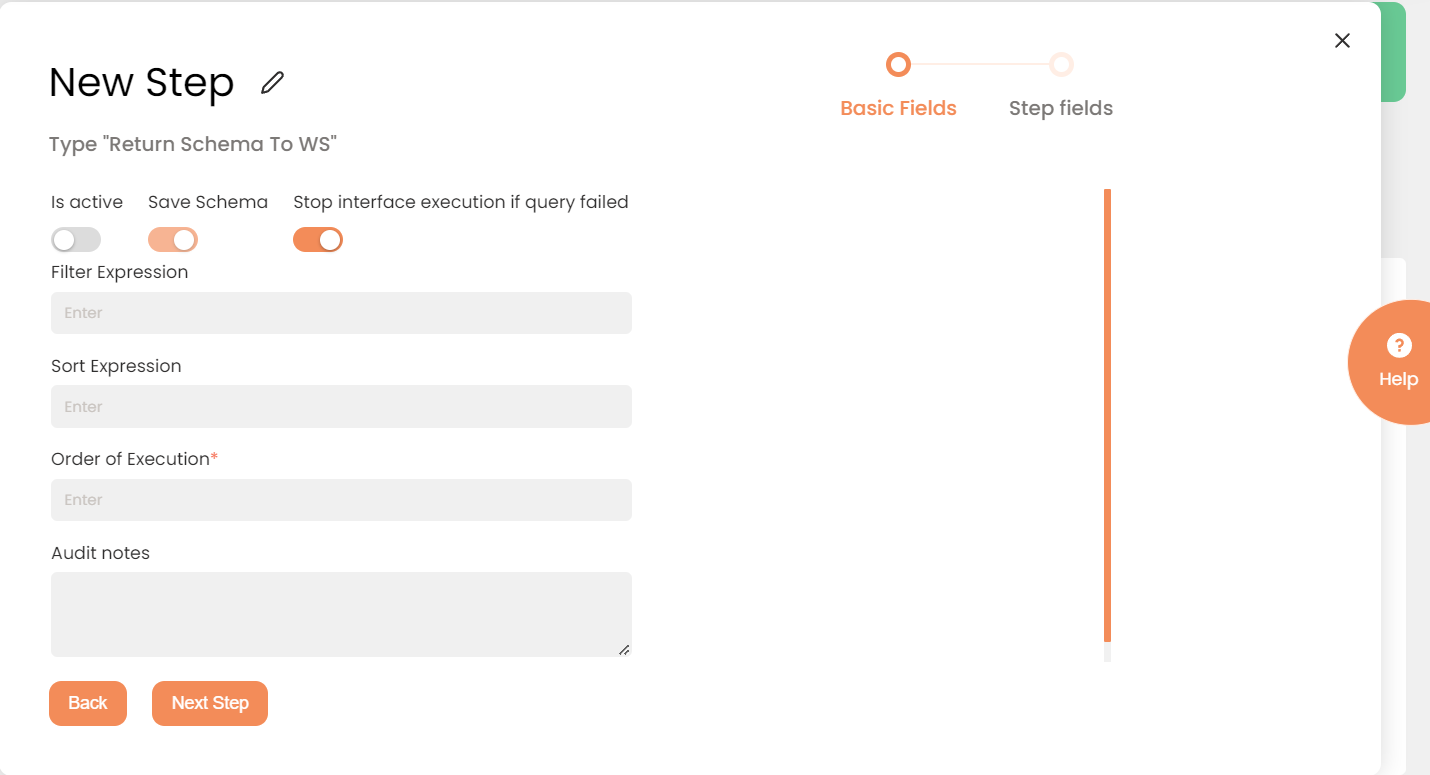Switch to the Basic Fields tab label
Viewport: 1430px width, 775px height.
point(898,108)
